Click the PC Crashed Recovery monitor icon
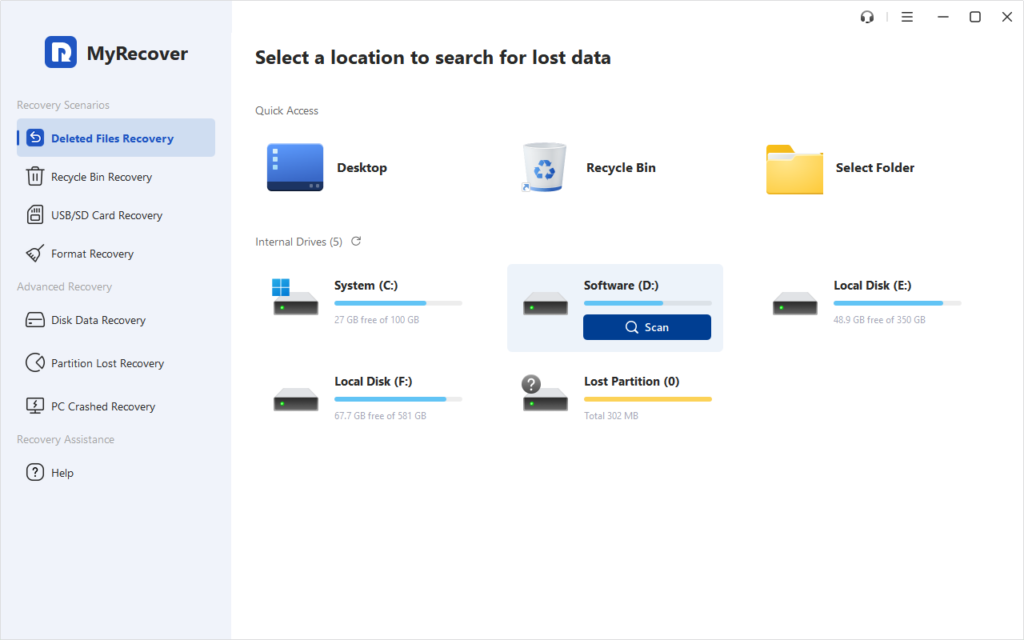The image size is (1024, 640). (35, 406)
